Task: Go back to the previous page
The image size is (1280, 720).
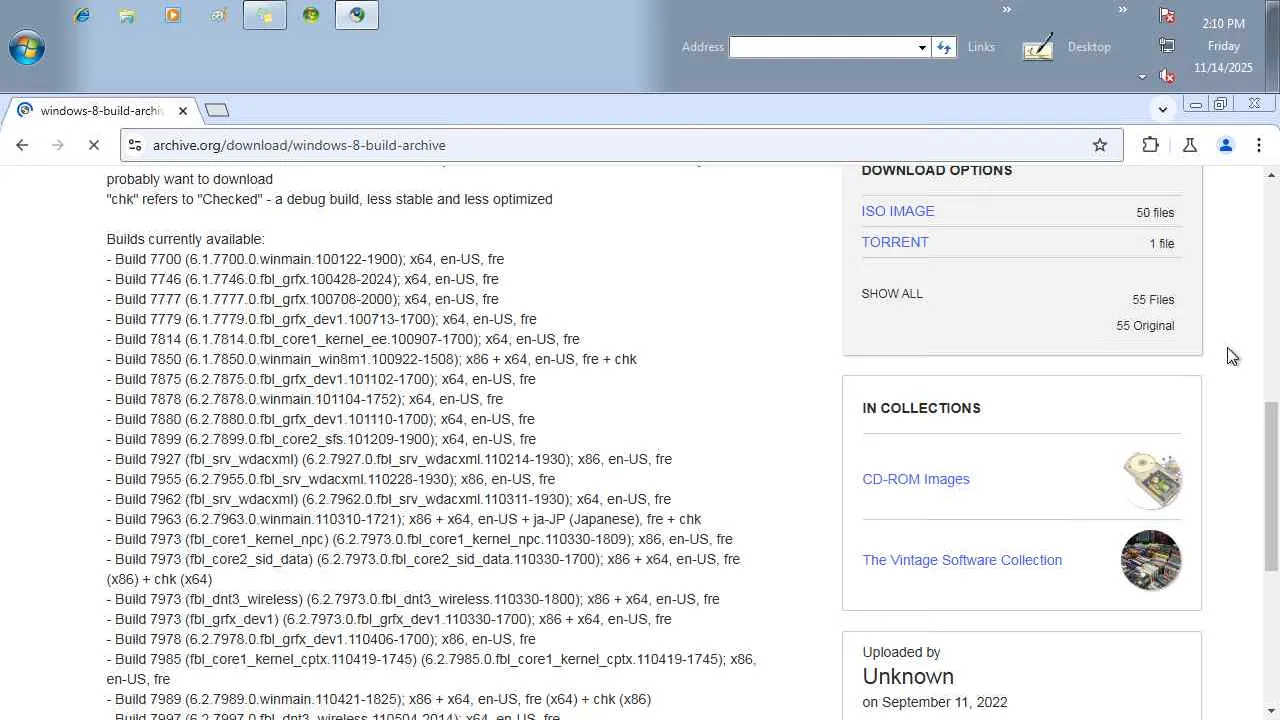Action: pyautogui.click(x=22, y=145)
